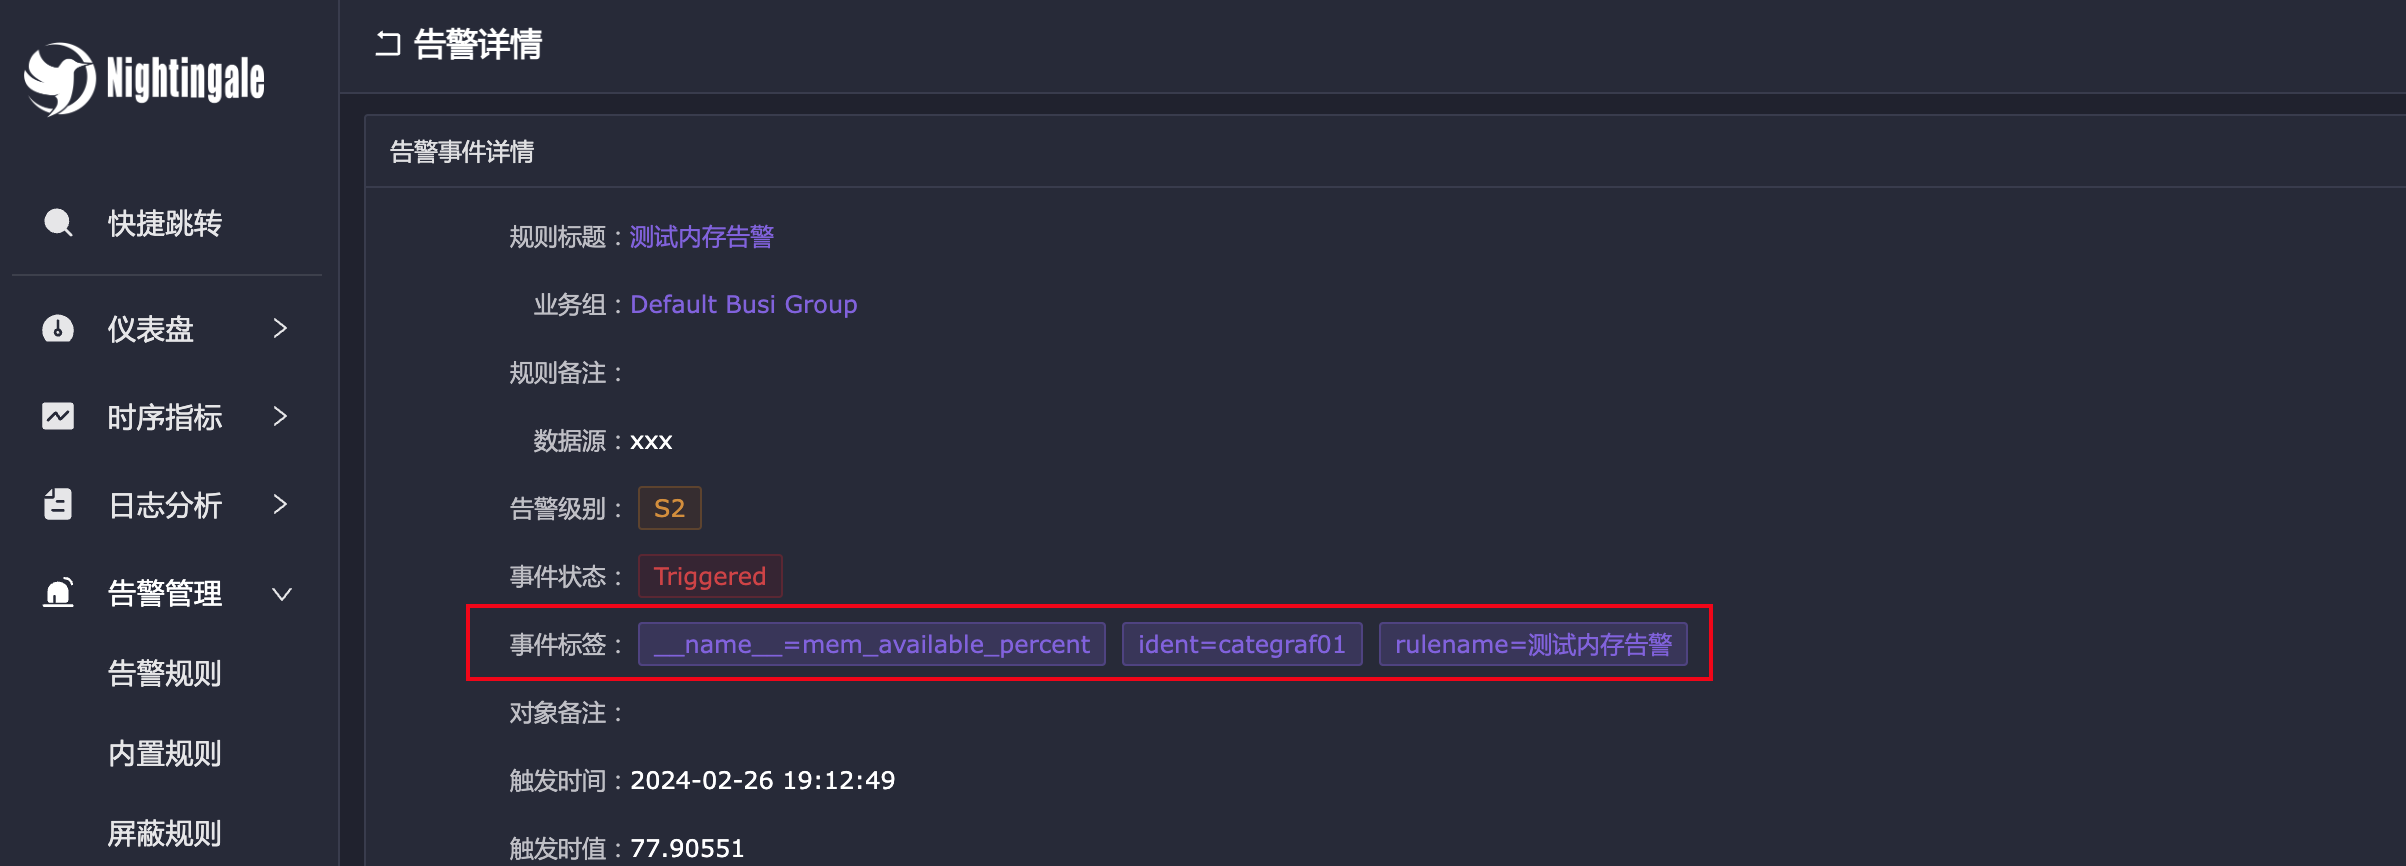Expand the 时序指标 submenu chevron
Screen dimensions: 2406x866
tap(281, 416)
